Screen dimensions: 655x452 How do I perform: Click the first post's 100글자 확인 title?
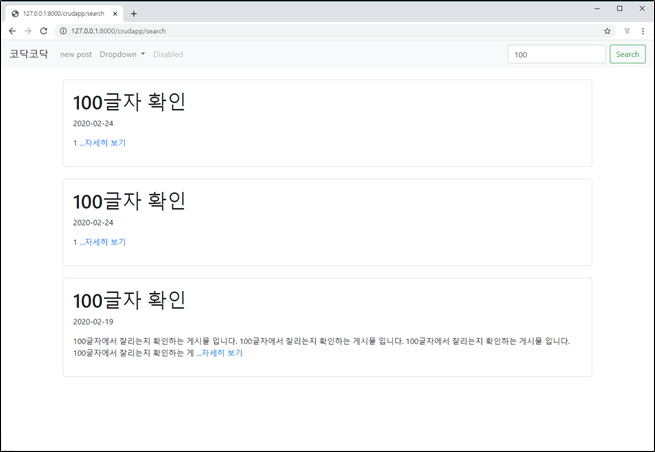point(129,102)
